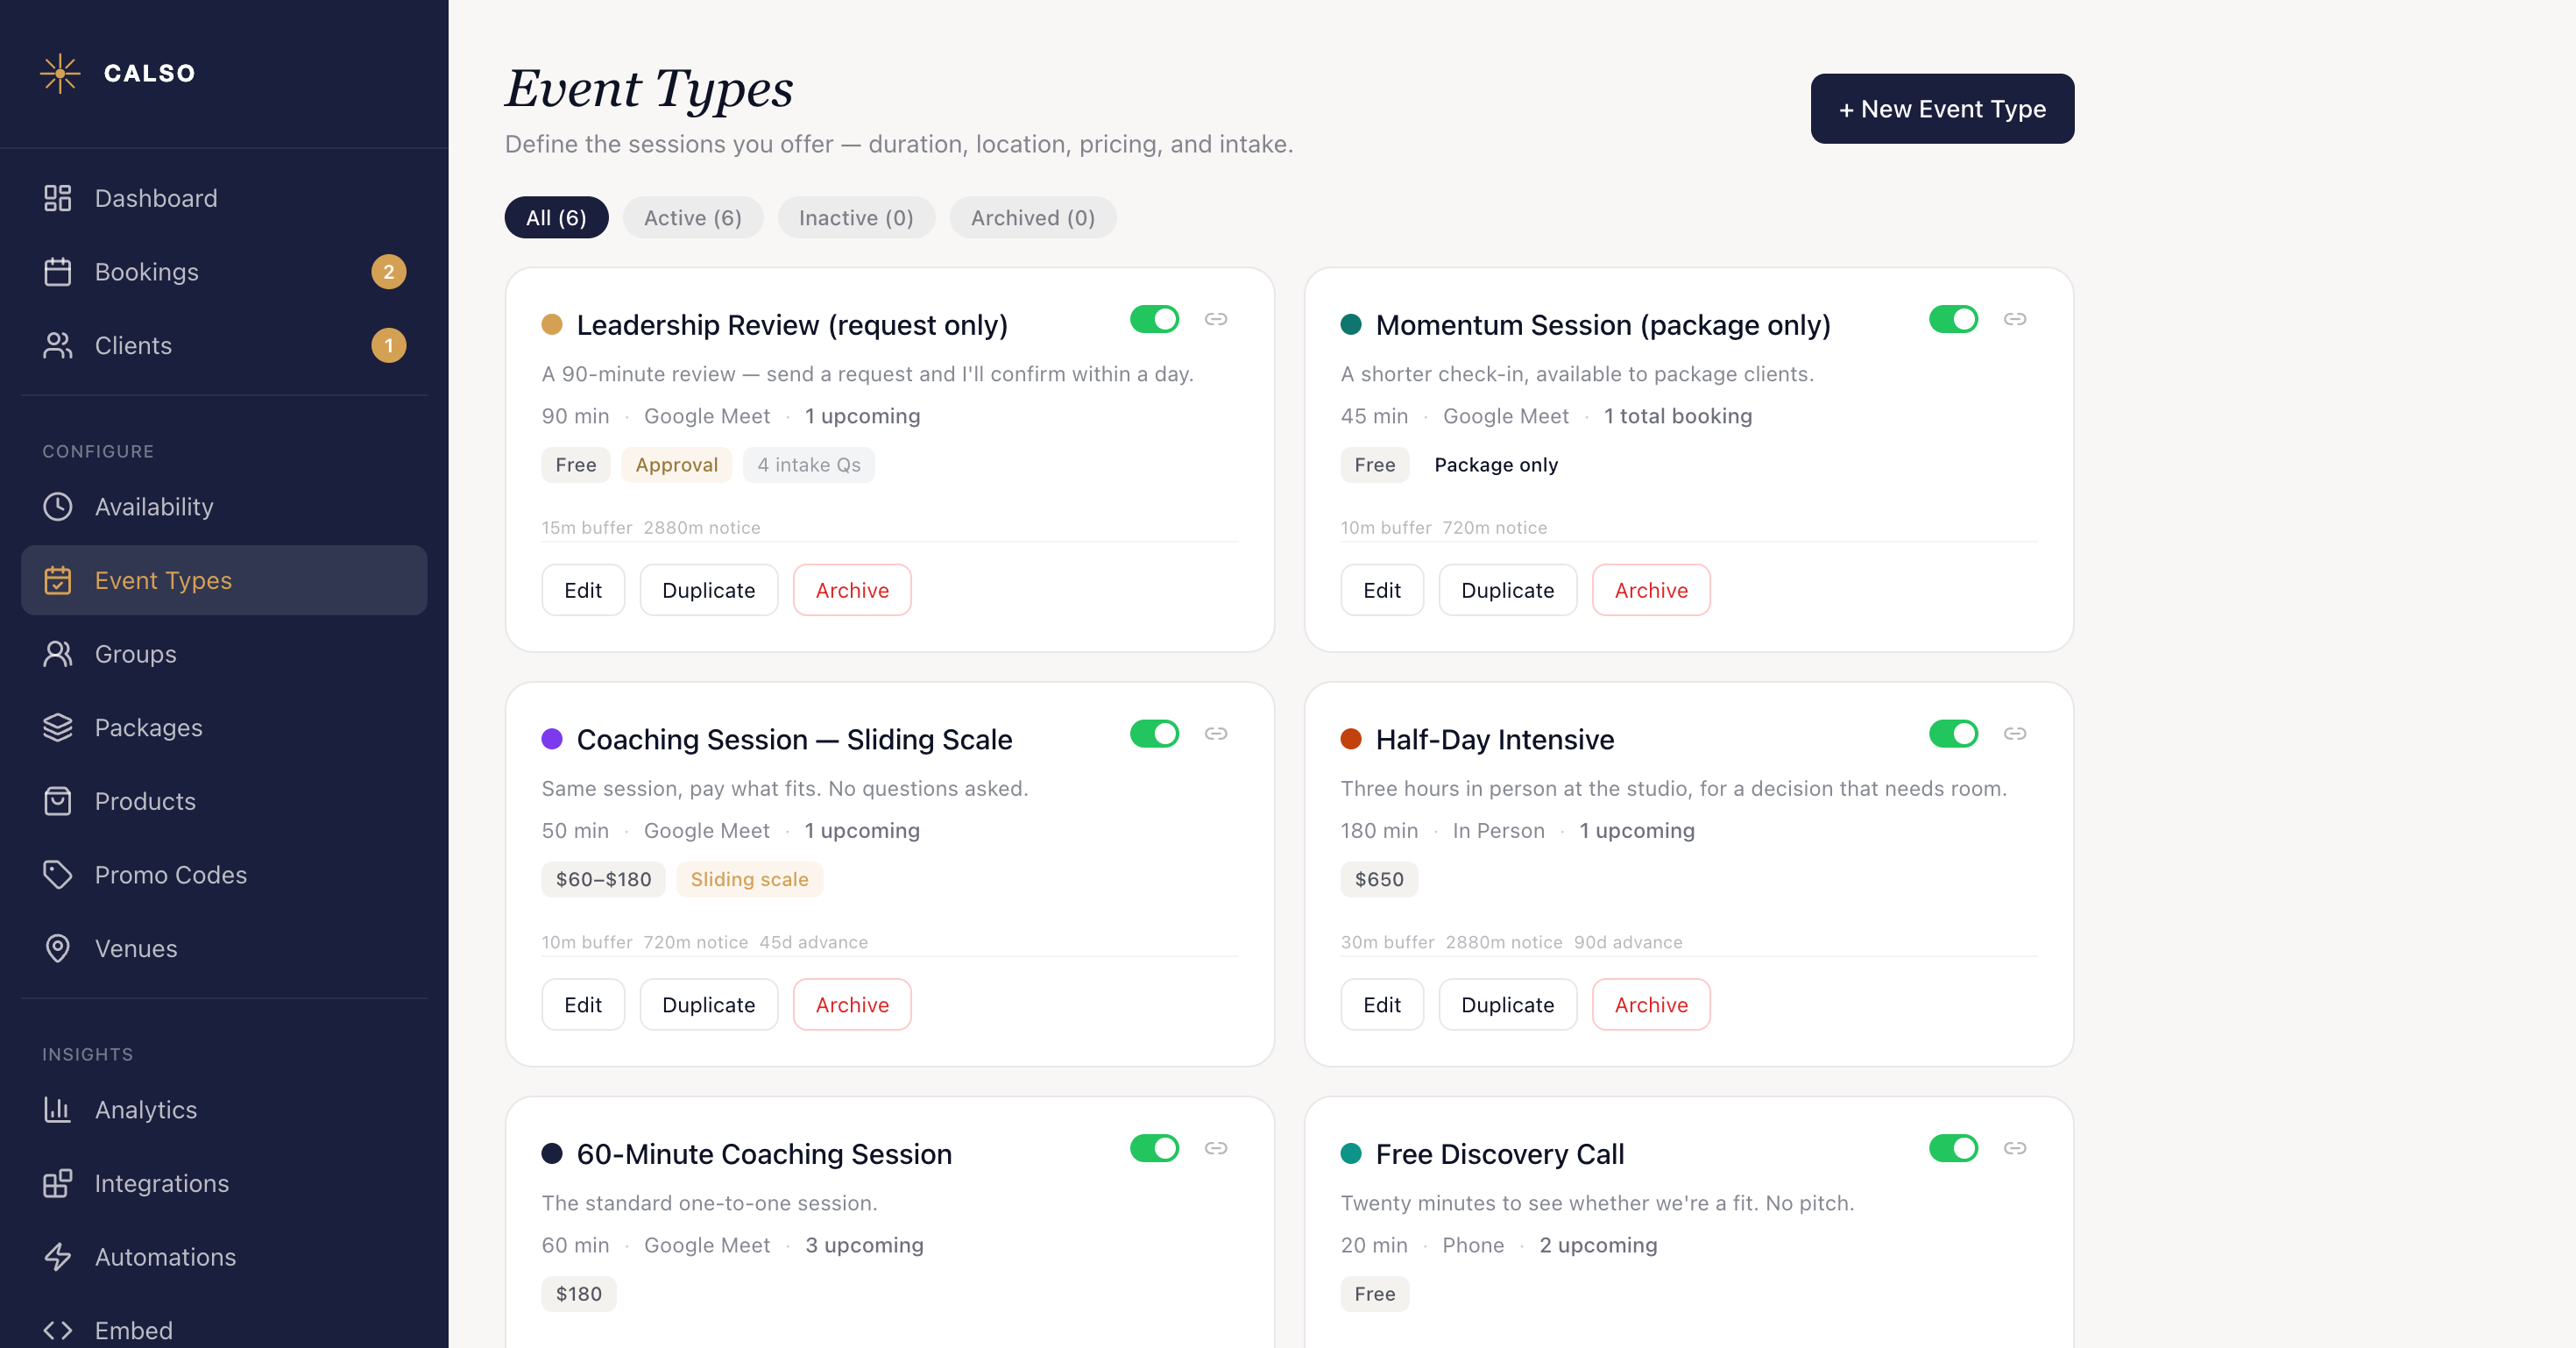The height and width of the screenshot is (1348, 2576).
Task: Duplicate the Half-Day Intensive event
Action: [x=1508, y=1004]
